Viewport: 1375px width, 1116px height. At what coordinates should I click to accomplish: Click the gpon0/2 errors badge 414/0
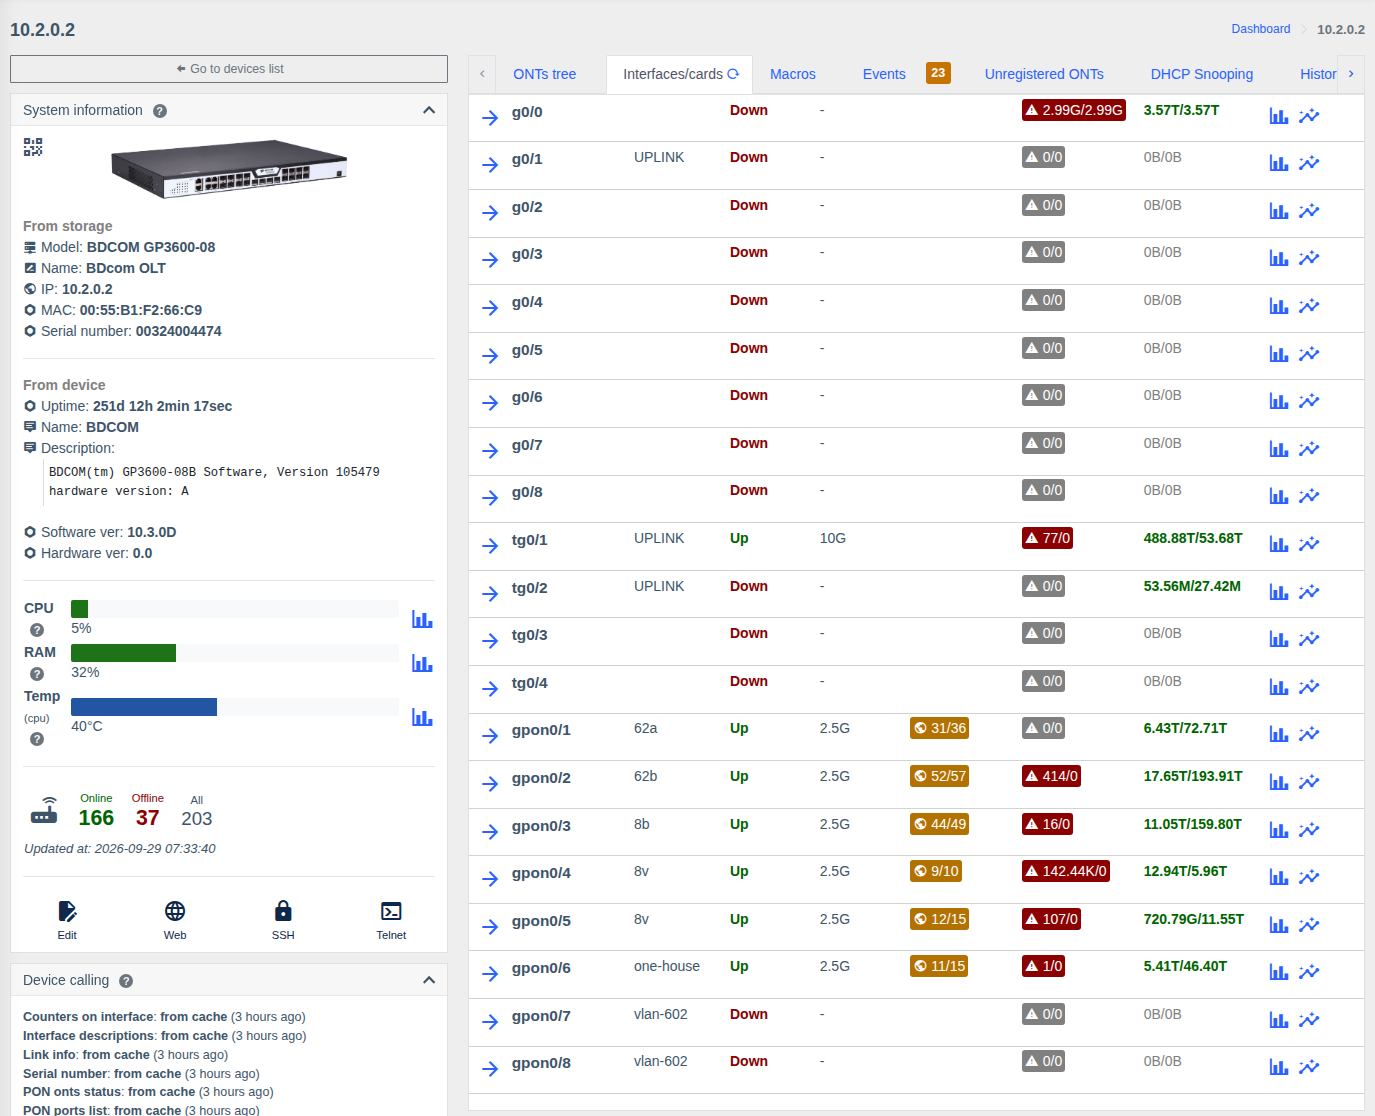point(1051,776)
